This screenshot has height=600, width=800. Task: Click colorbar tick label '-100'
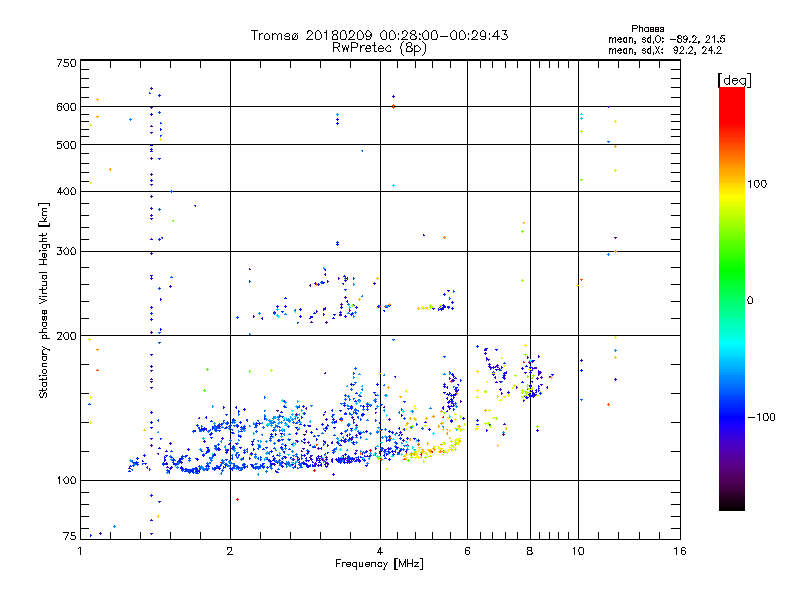[761, 417]
